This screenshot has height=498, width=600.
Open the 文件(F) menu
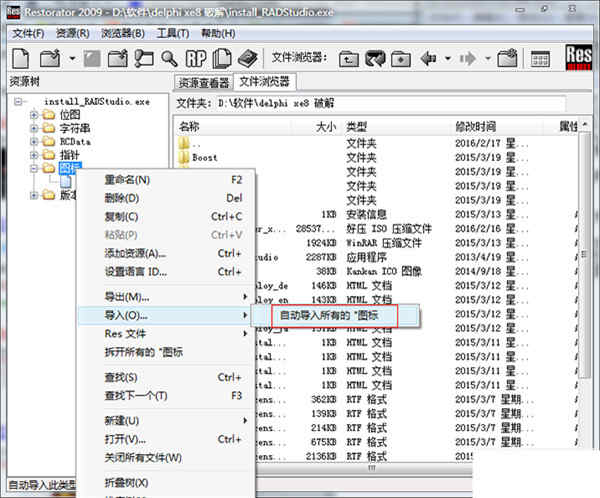28,34
